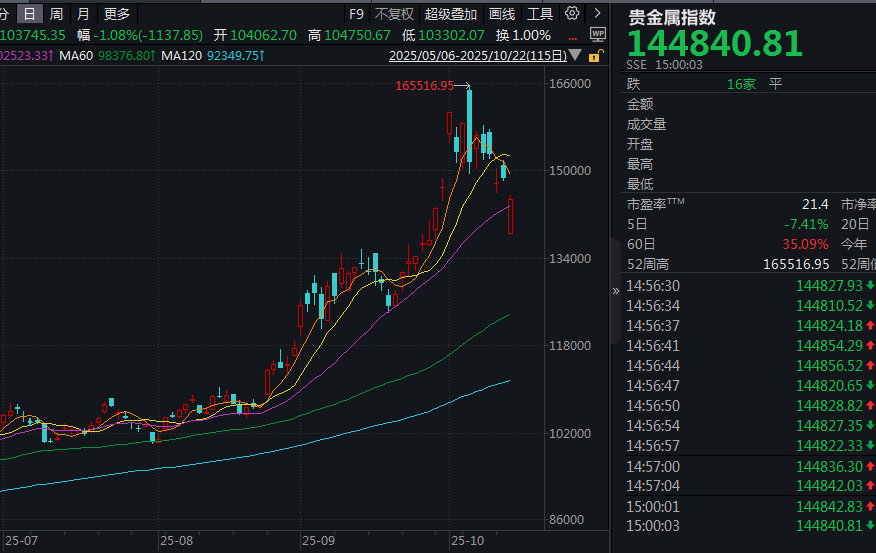Open 超级叠加 overlay option
This screenshot has width=876, height=553.
coord(450,14)
